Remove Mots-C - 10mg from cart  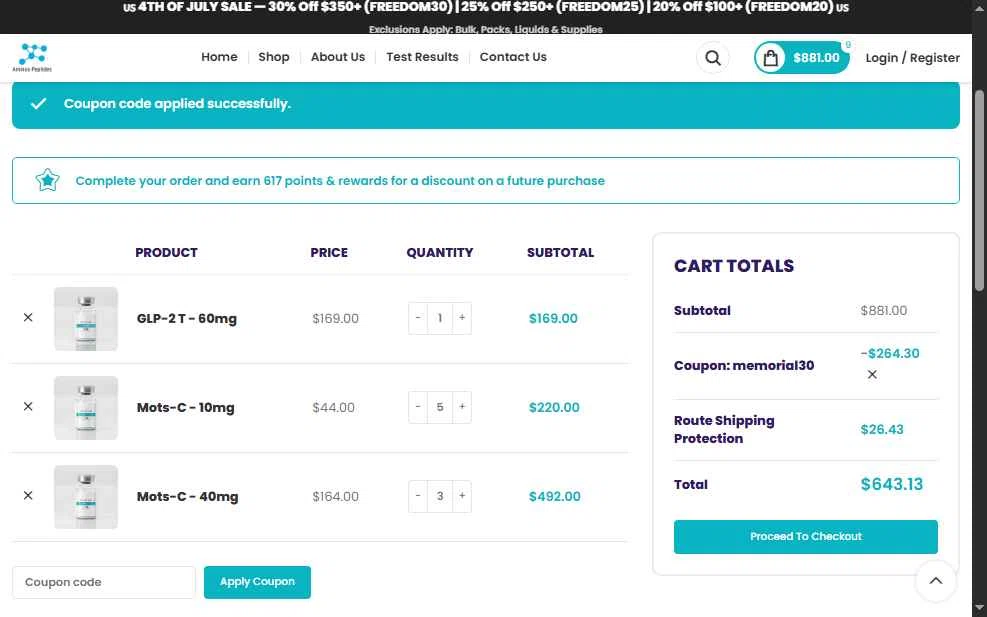click(x=28, y=407)
